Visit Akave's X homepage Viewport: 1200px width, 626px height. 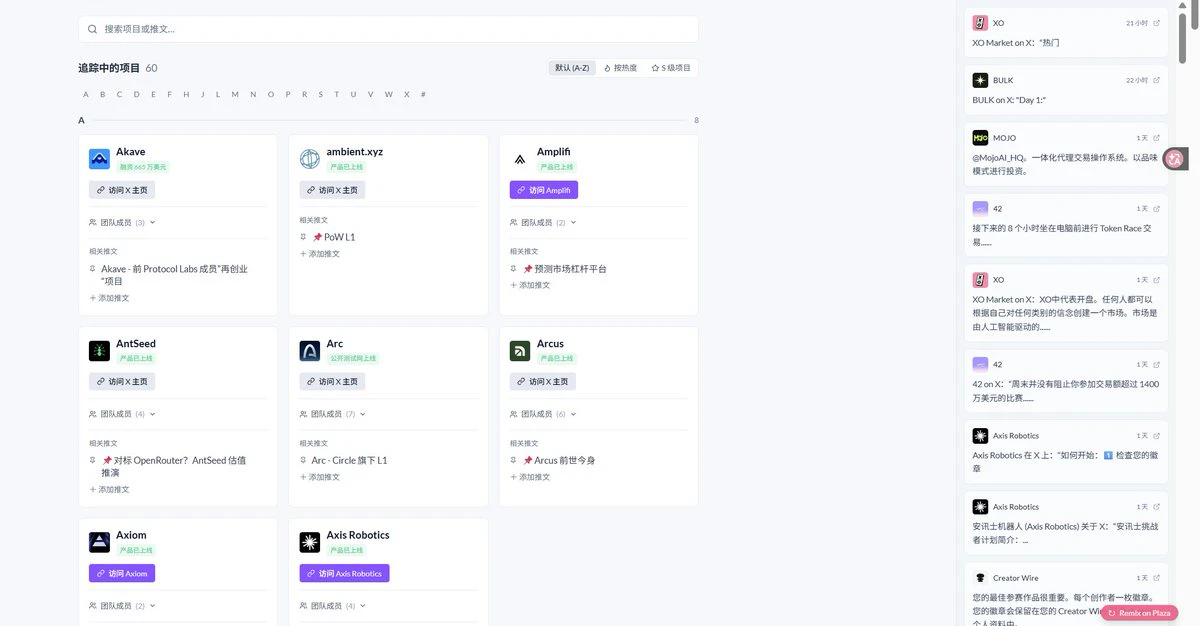(122, 190)
